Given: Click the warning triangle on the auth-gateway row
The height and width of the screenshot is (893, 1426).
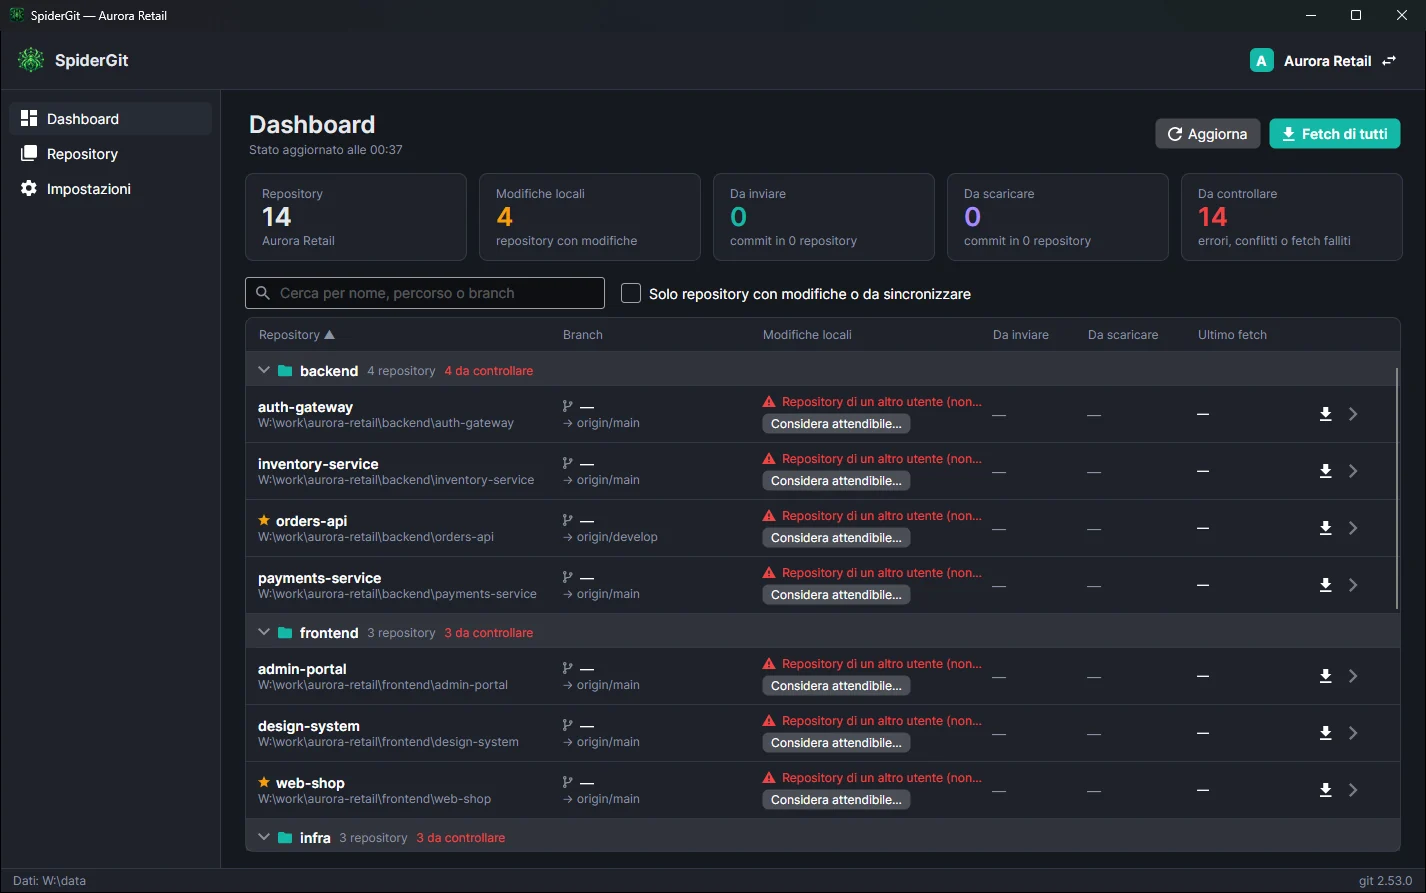Looking at the screenshot, I should click(769, 402).
